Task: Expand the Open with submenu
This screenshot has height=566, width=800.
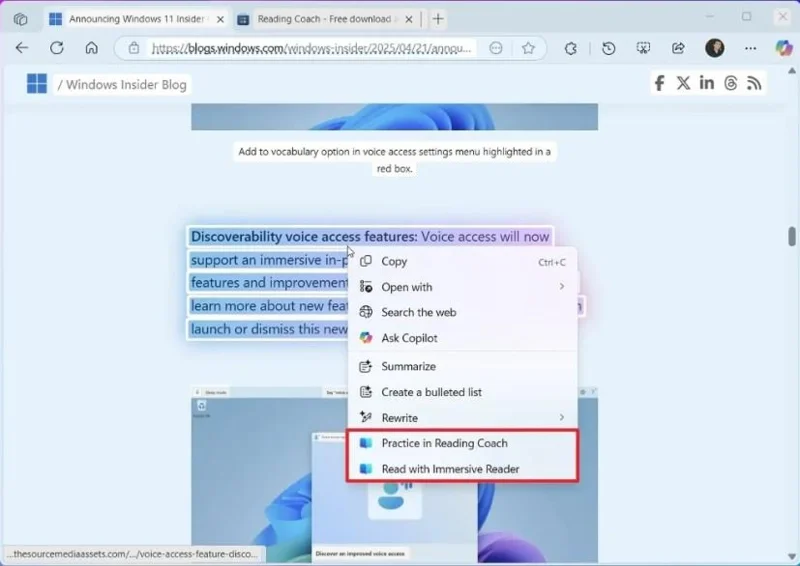Action: point(463,287)
